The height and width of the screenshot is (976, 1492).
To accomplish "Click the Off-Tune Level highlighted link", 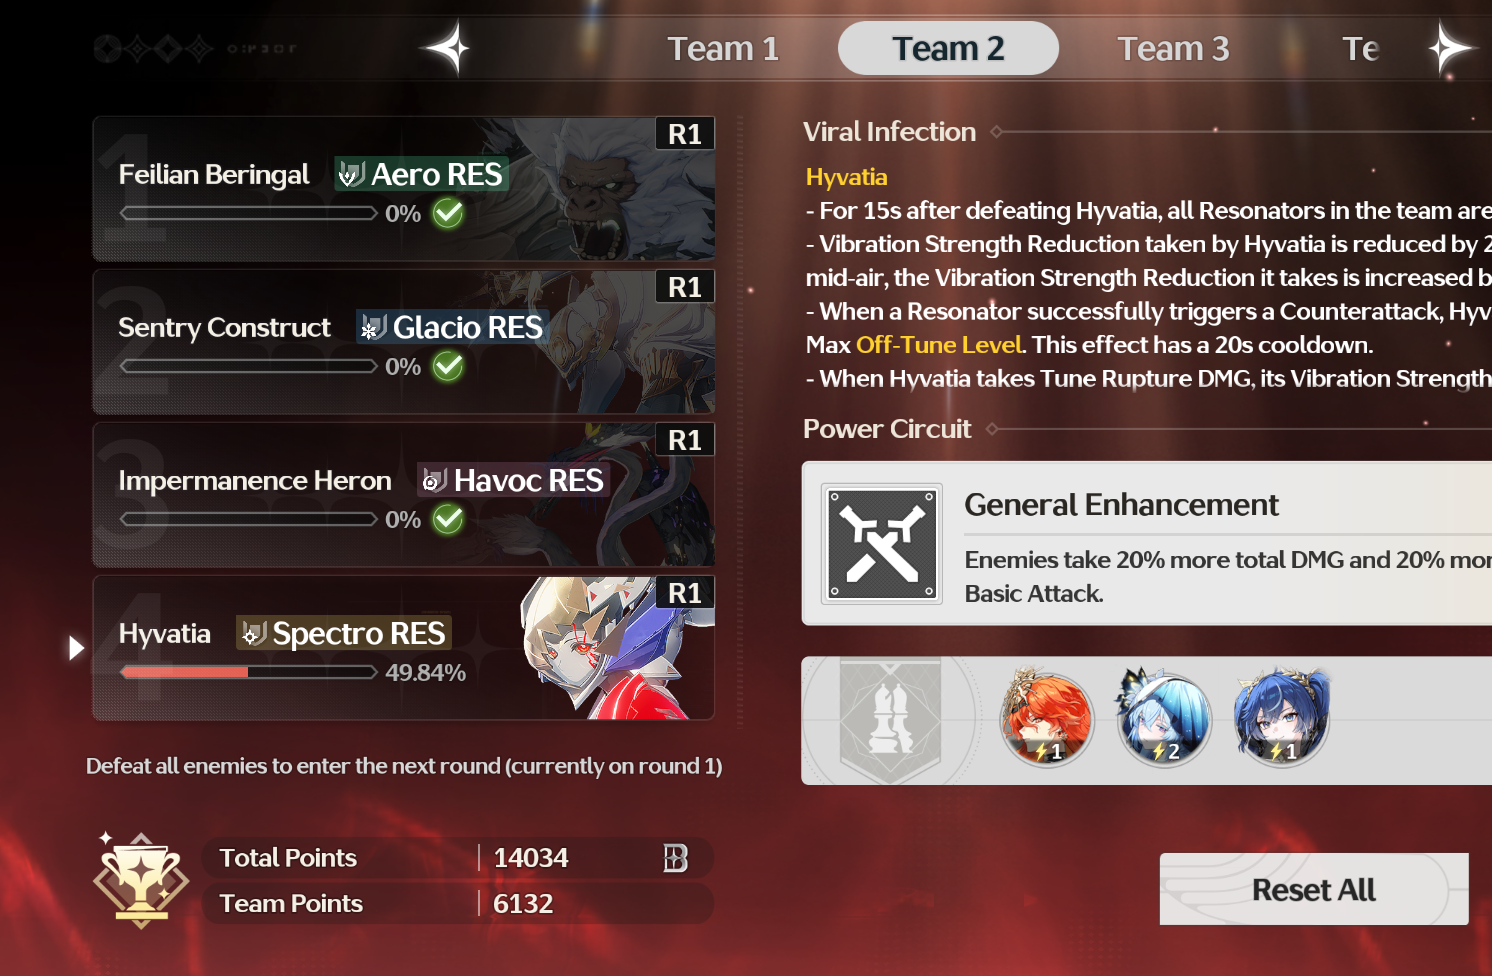I will click(939, 345).
